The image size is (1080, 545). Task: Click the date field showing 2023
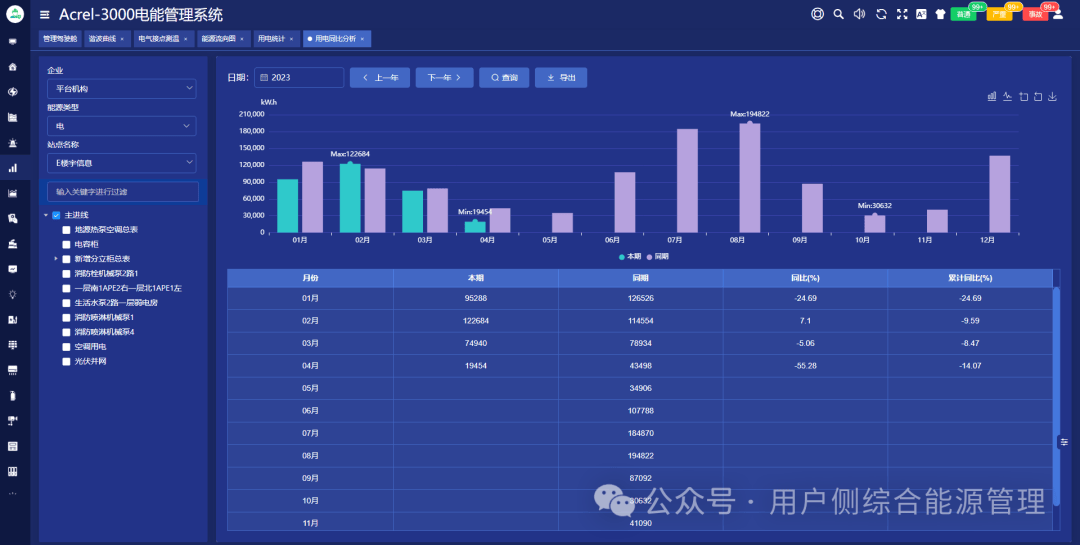point(299,78)
